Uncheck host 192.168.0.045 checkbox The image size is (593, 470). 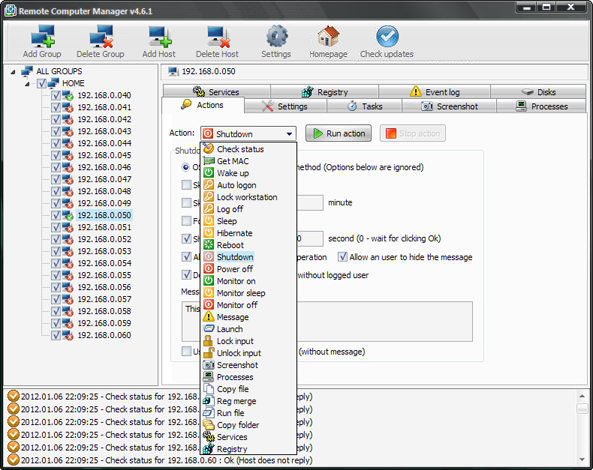56,155
